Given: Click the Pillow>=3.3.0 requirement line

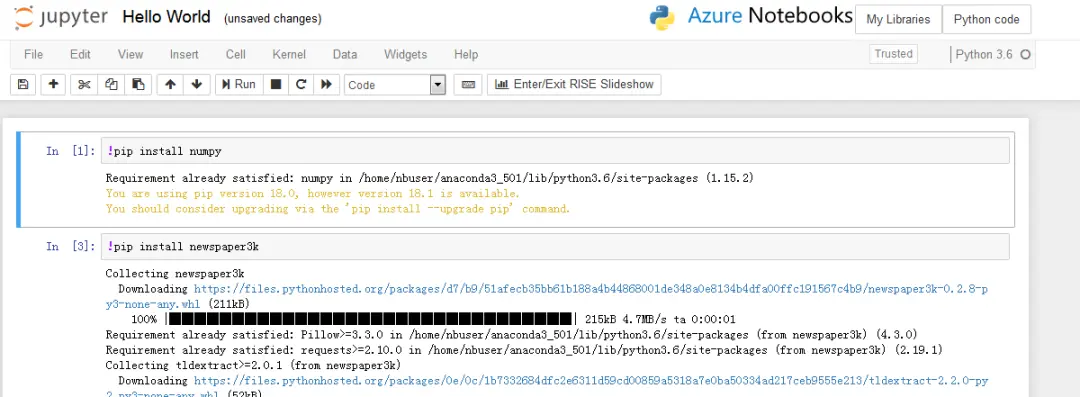Looking at the screenshot, I should point(511,334).
